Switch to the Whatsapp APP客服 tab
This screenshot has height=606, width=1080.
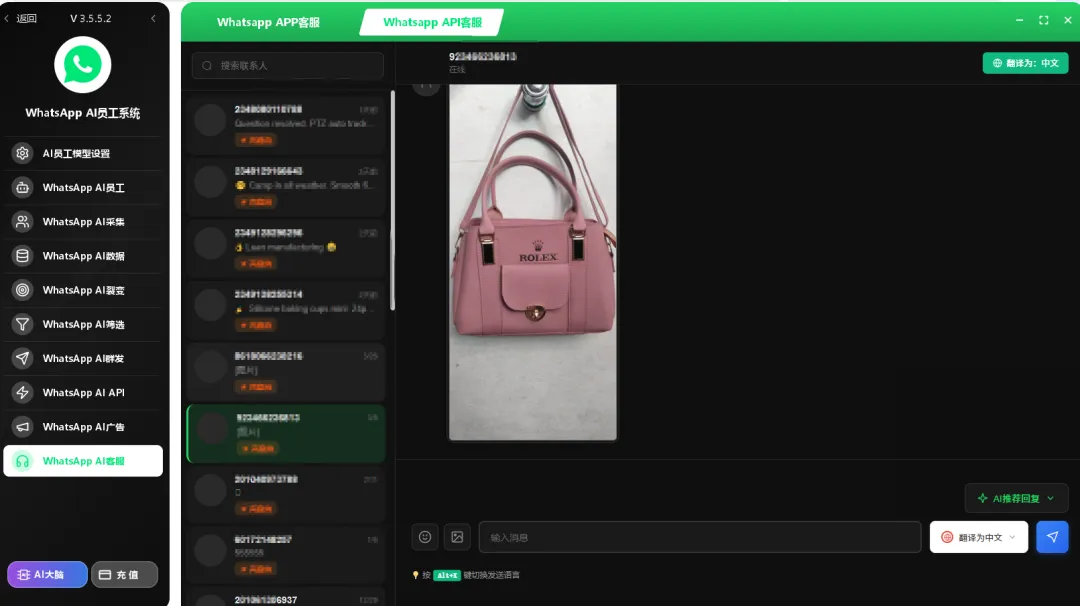tap(268, 22)
